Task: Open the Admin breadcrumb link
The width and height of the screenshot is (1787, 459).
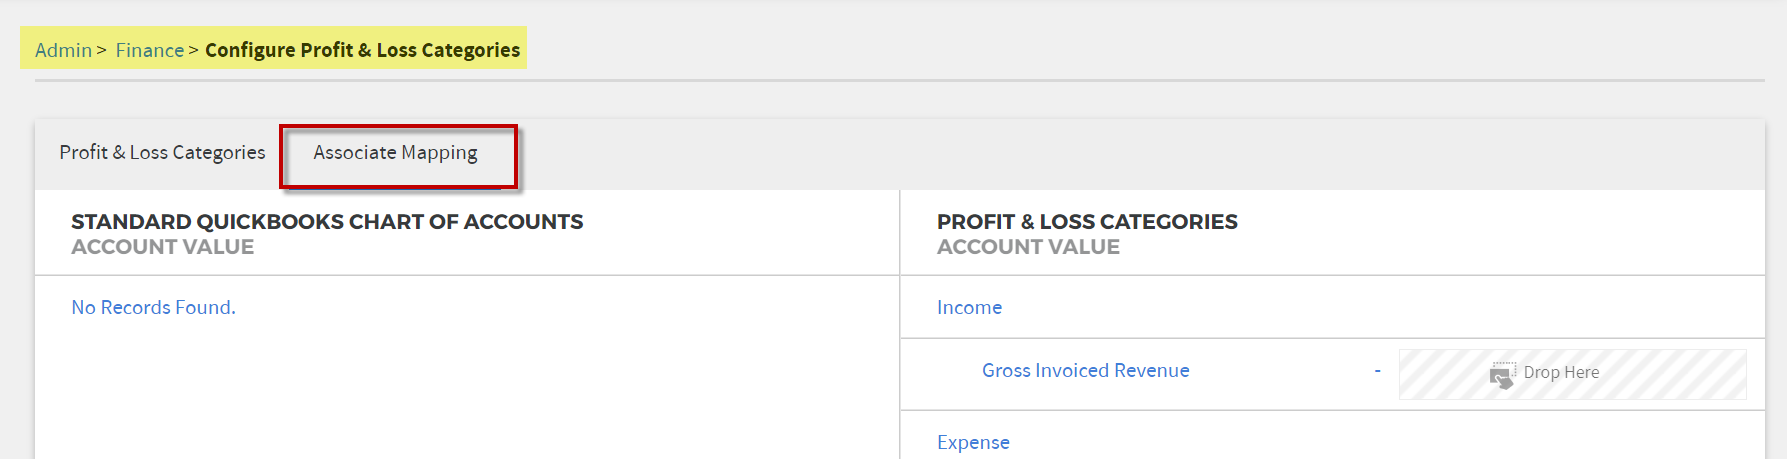Action: [63, 50]
